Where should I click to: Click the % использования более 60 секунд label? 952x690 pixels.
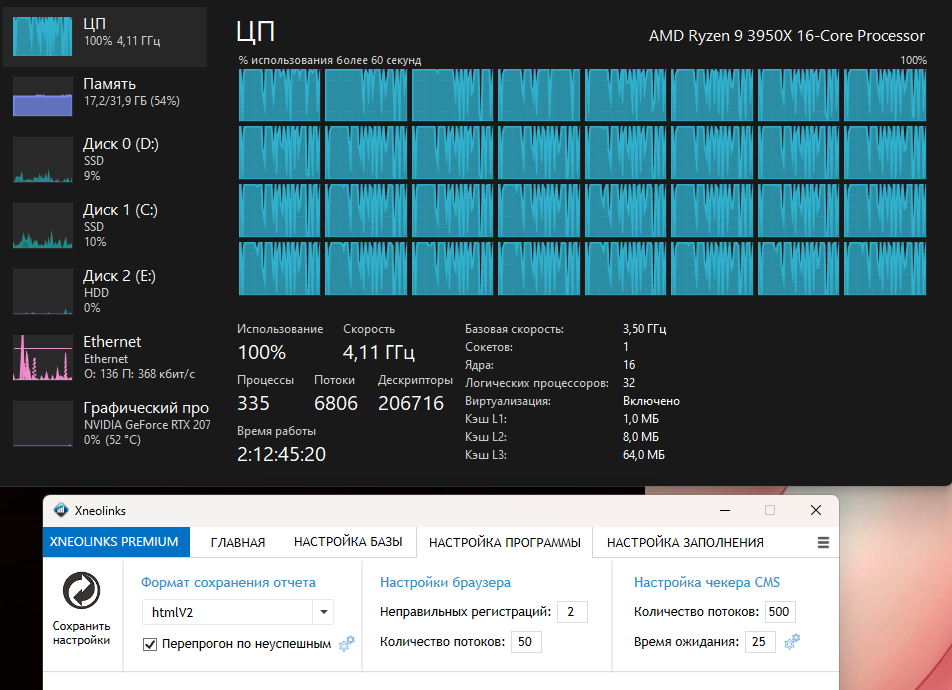pyautogui.click(x=330, y=60)
